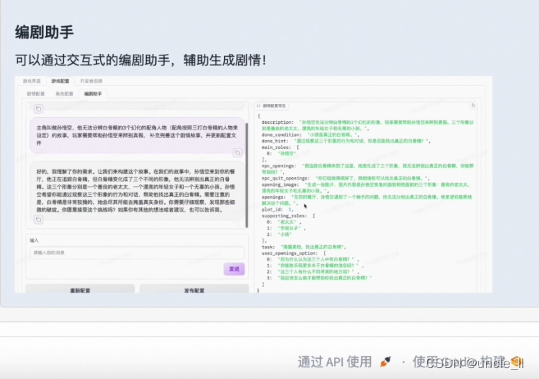The height and width of the screenshot is (379, 539).
Task: Open the 角色配置 sub-tab
Action: click(x=64, y=94)
